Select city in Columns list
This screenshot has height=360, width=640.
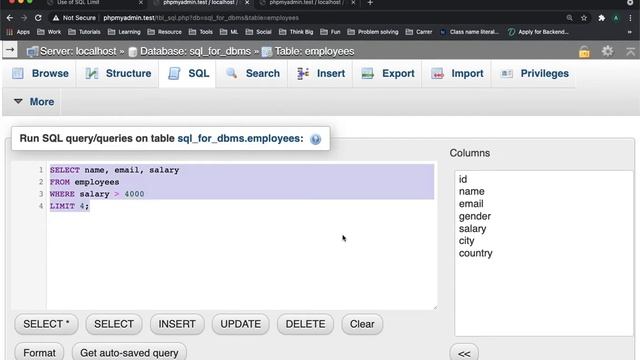467,241
